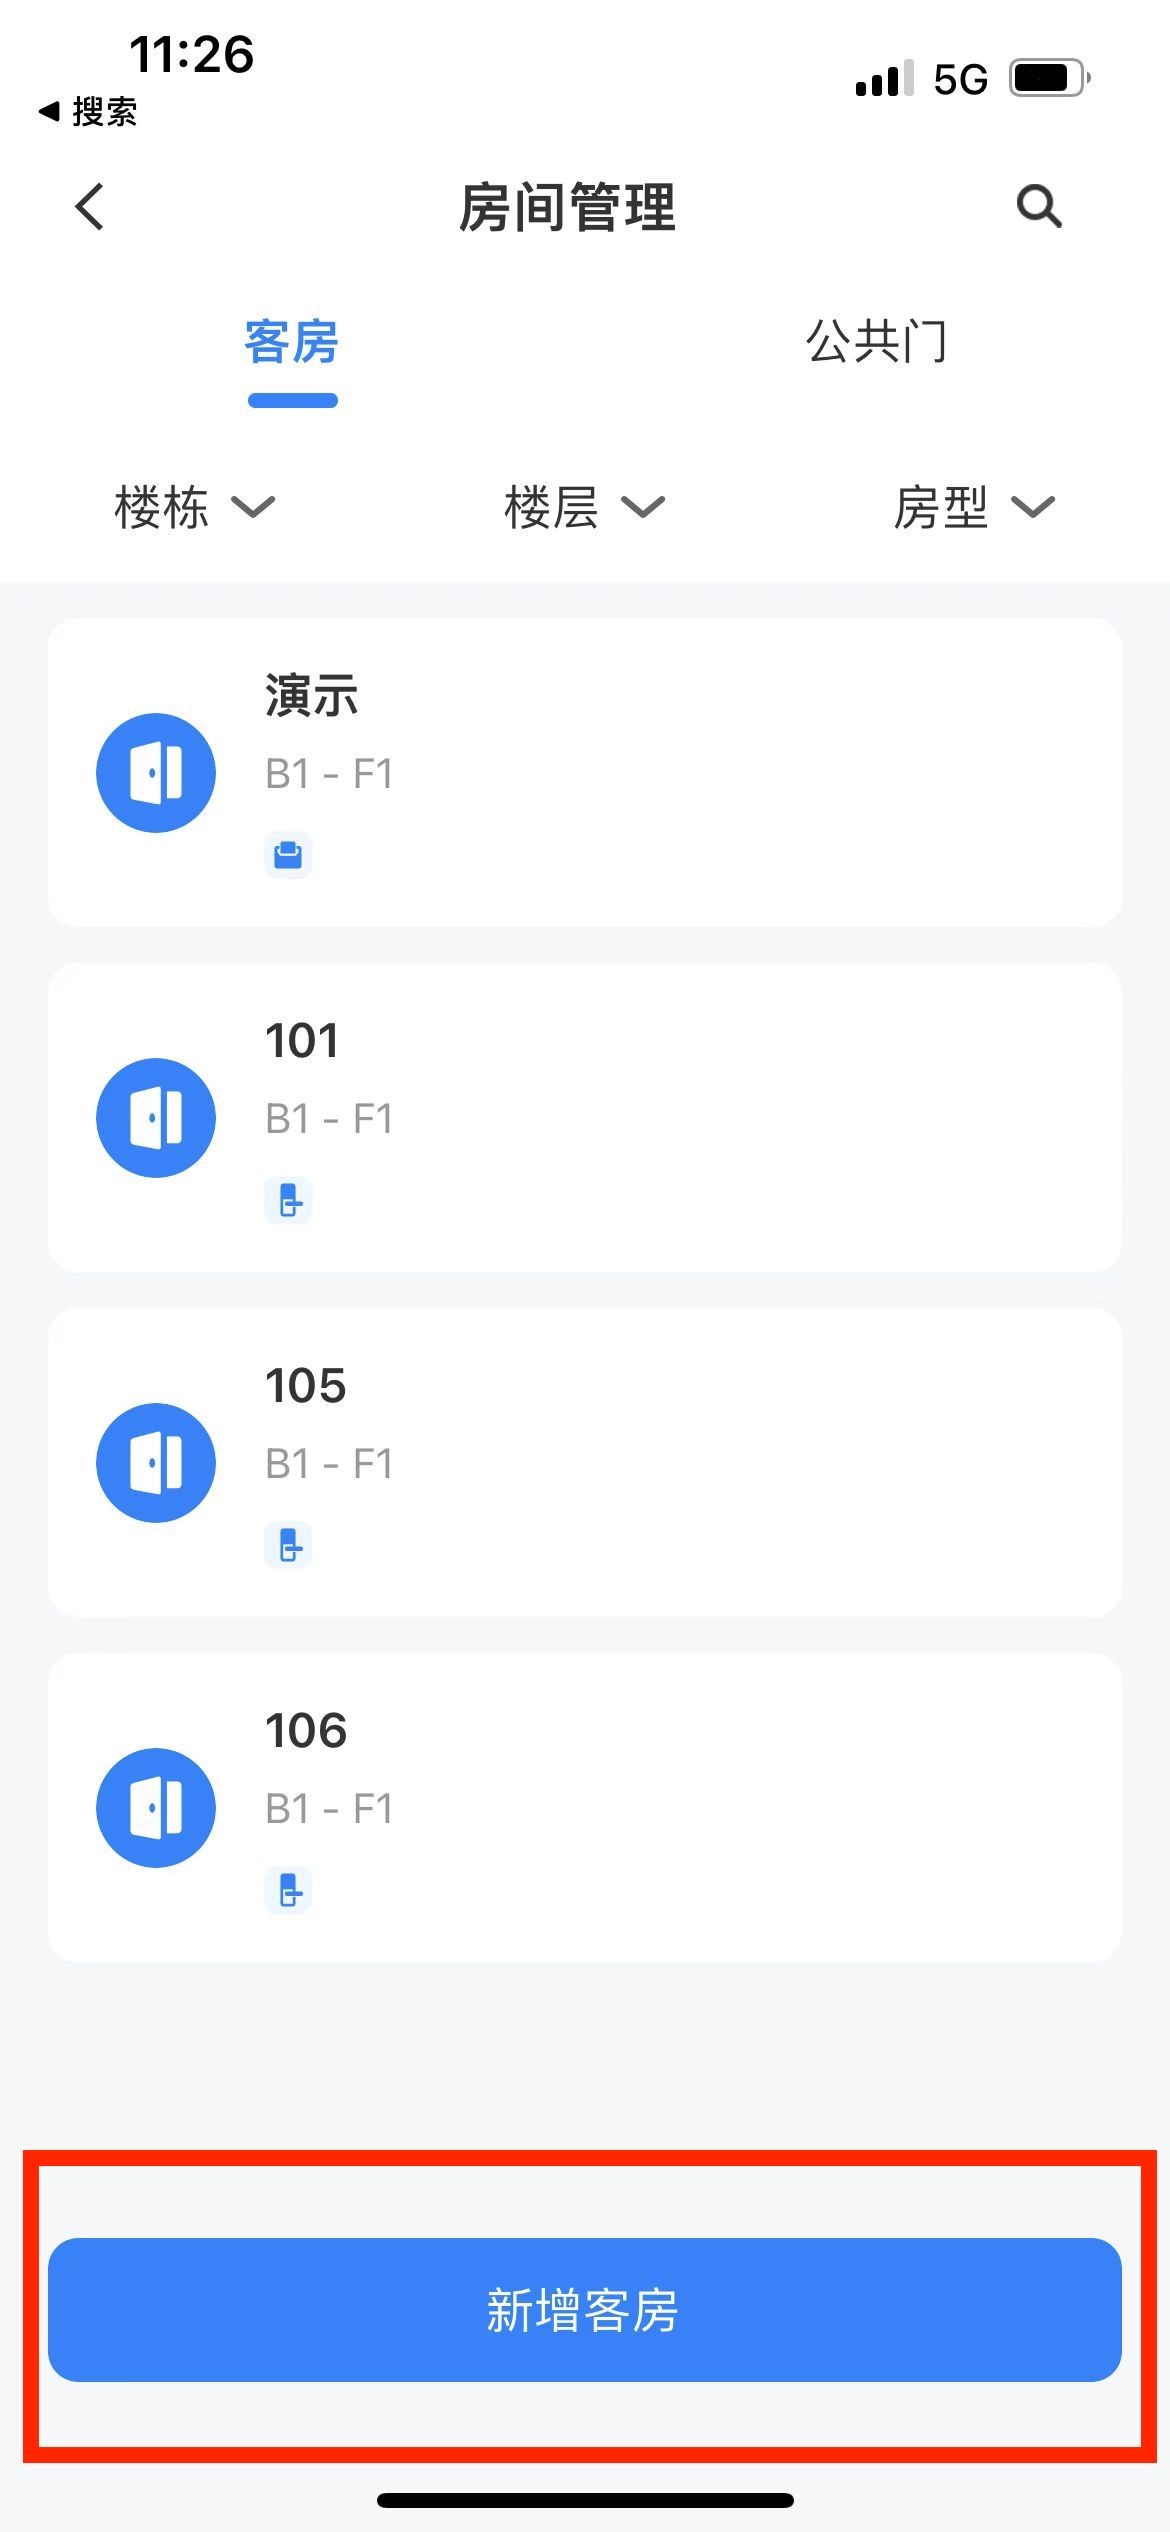Tap the lock badge under room 101
Image resolution: width=1170 pixels, height=2532 pixels.
point(288,1200)
